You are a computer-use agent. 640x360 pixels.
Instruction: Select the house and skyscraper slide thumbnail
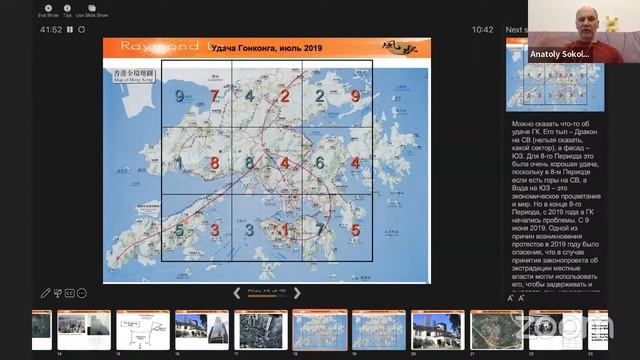coord(202,330)
